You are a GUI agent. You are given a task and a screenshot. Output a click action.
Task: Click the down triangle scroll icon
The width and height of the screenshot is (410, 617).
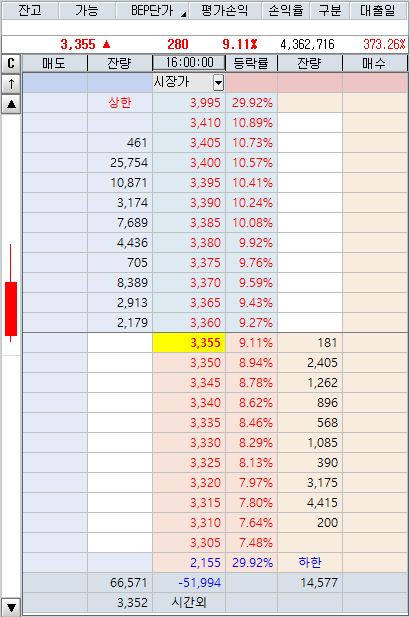tap(11, 608)
